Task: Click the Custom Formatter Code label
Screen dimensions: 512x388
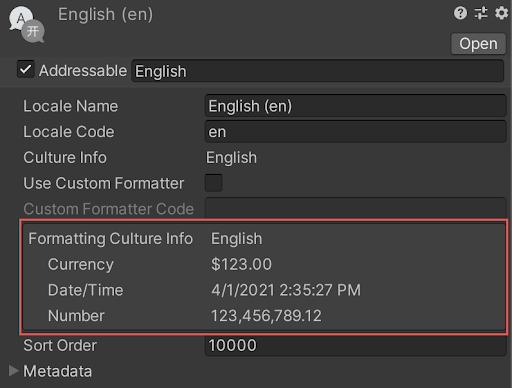Action: pyautogui.click(x=108, y=209)
